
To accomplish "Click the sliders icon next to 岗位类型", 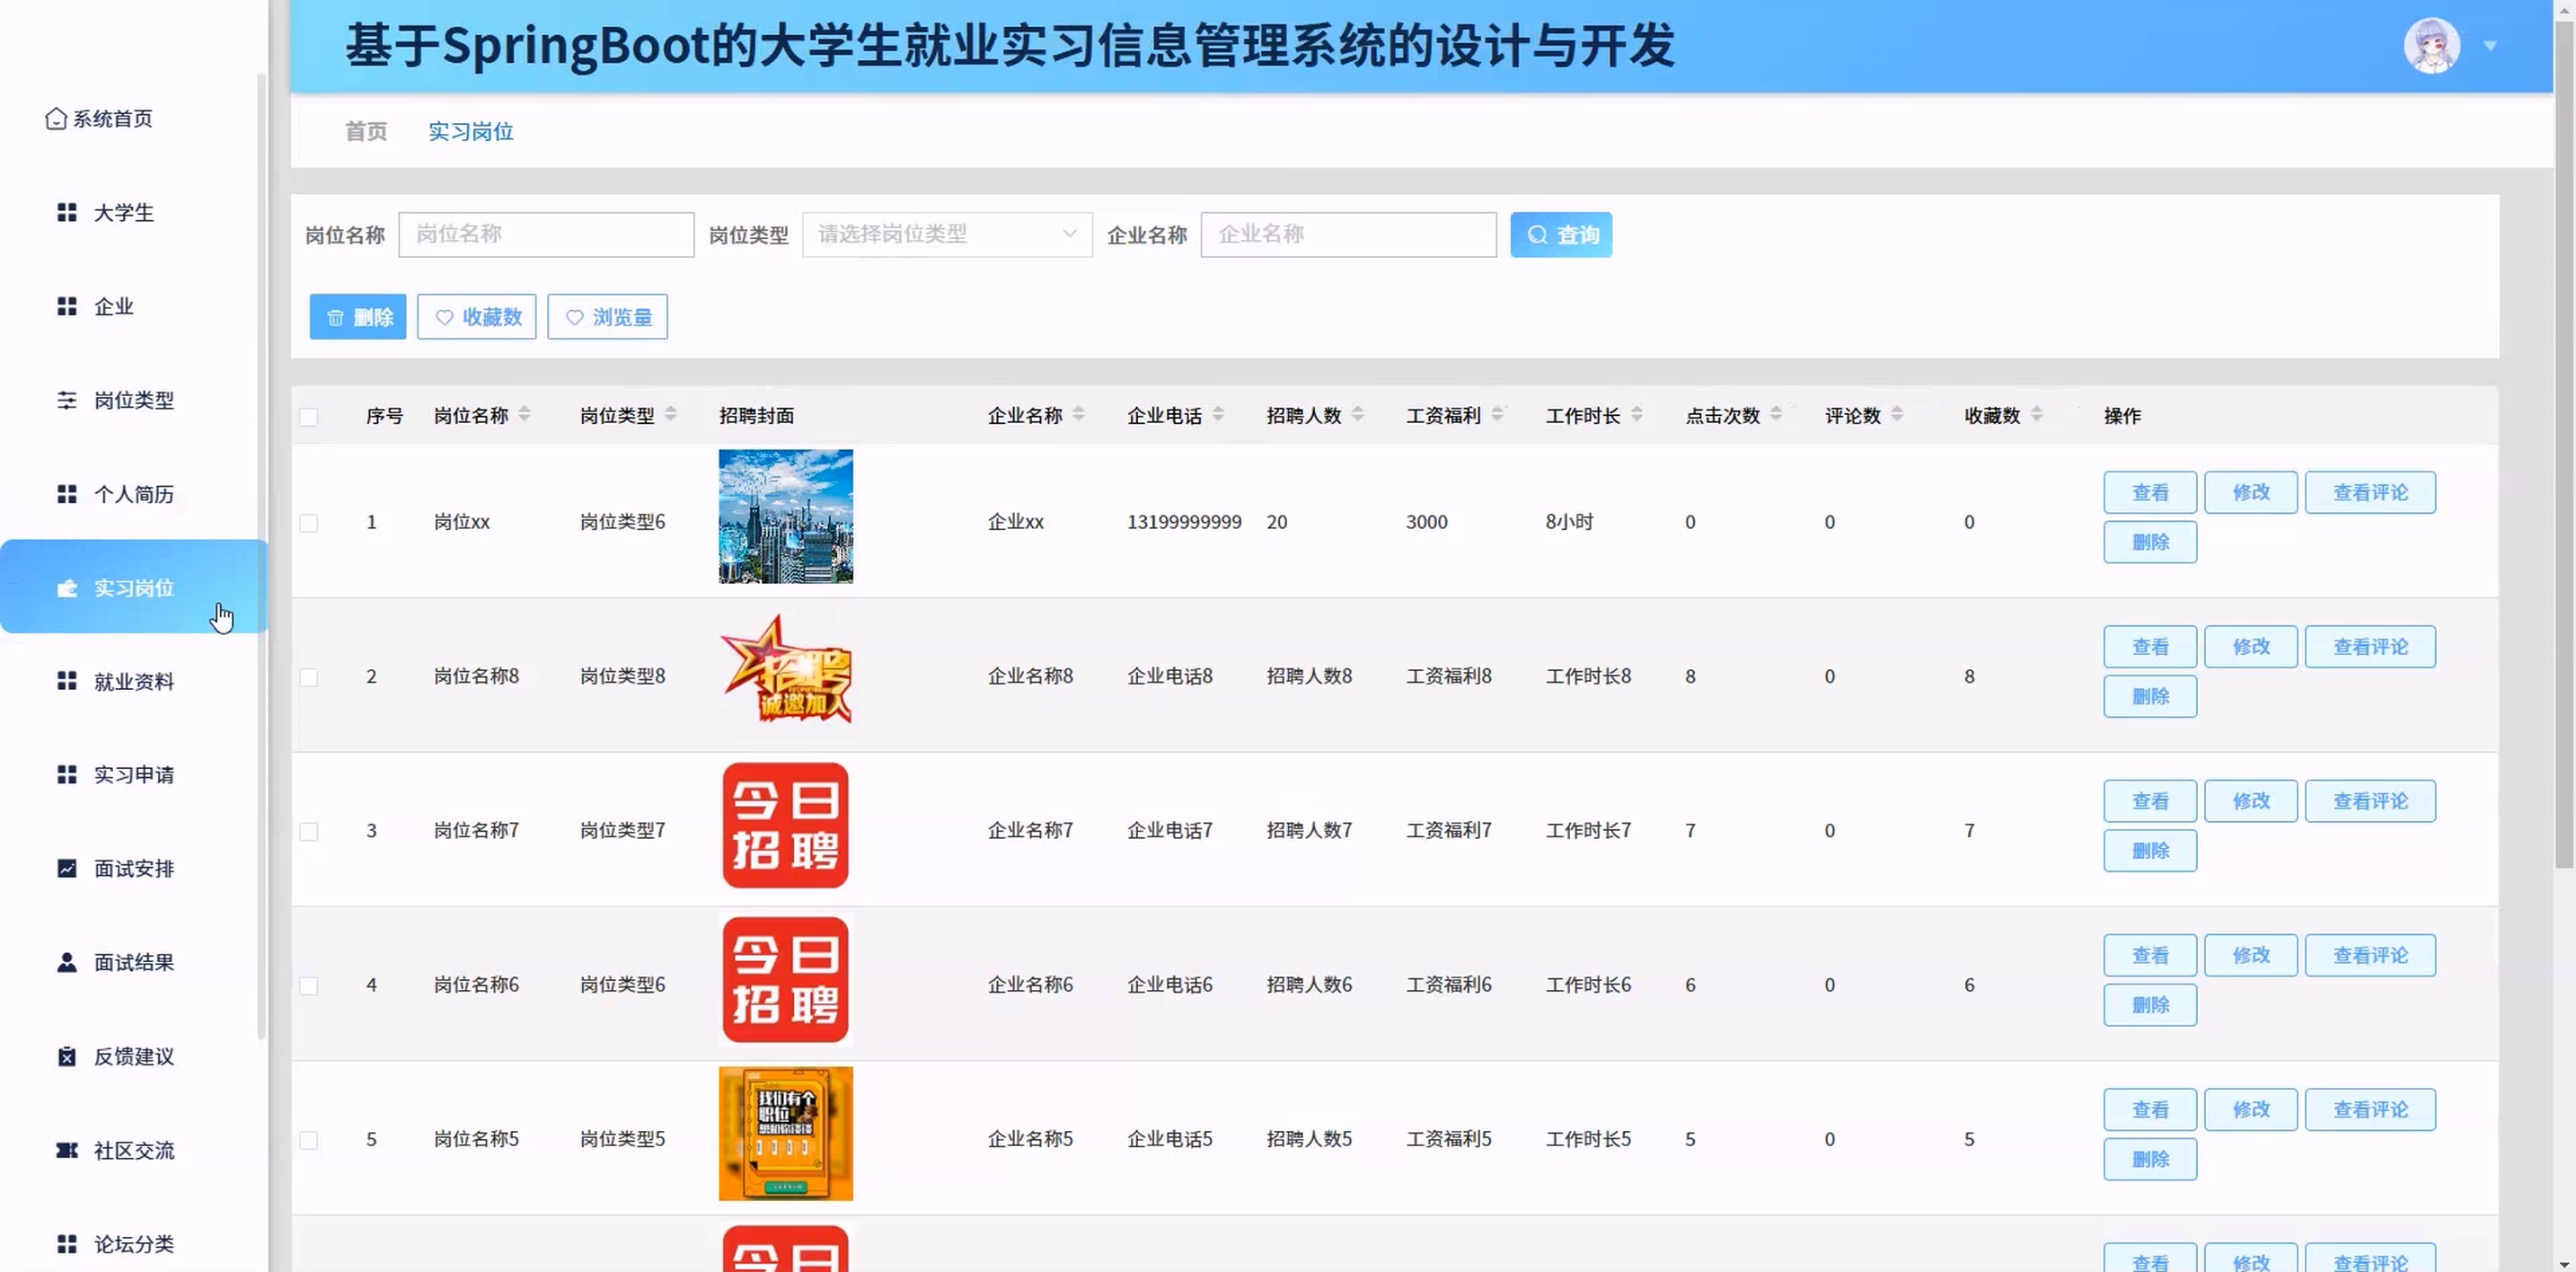I will (67, 400).
